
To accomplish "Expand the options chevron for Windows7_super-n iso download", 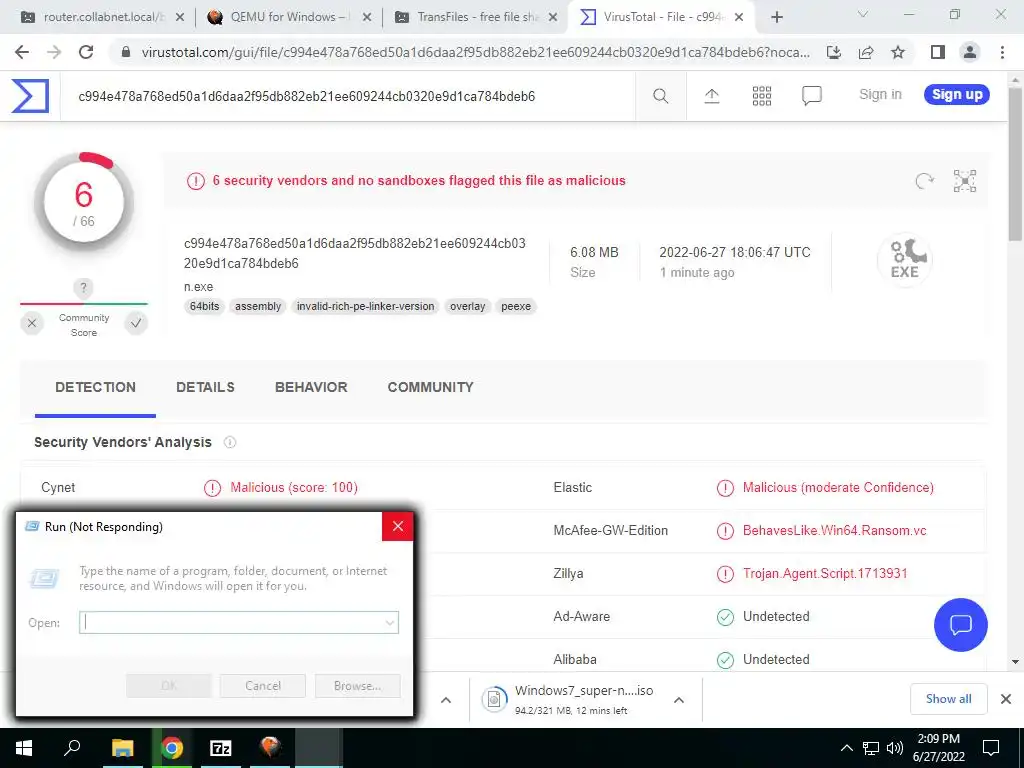I will (x=679, y=700).
